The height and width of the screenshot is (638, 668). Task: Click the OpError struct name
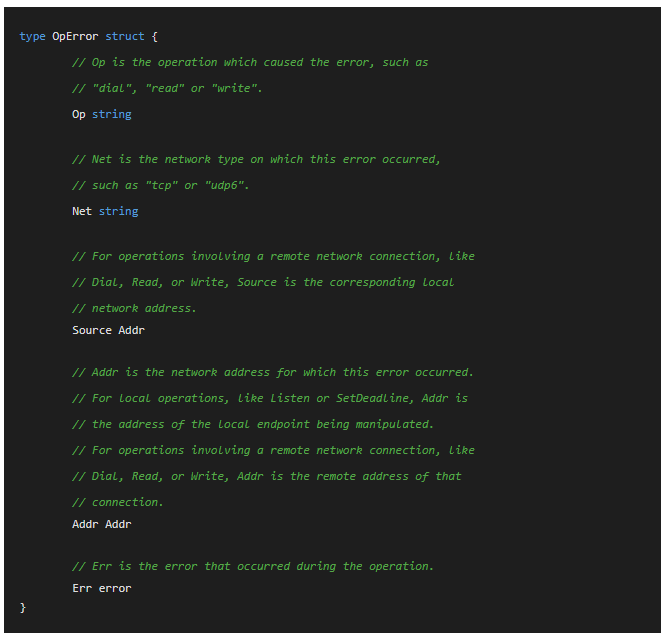click(75, 36)
